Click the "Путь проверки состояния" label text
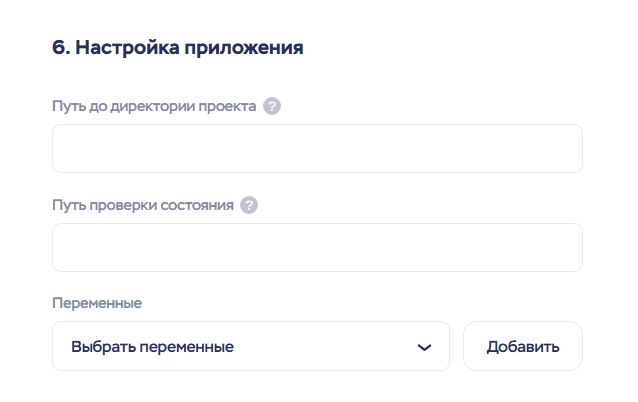This screenshot has height=402, width=638. (143, 205)
